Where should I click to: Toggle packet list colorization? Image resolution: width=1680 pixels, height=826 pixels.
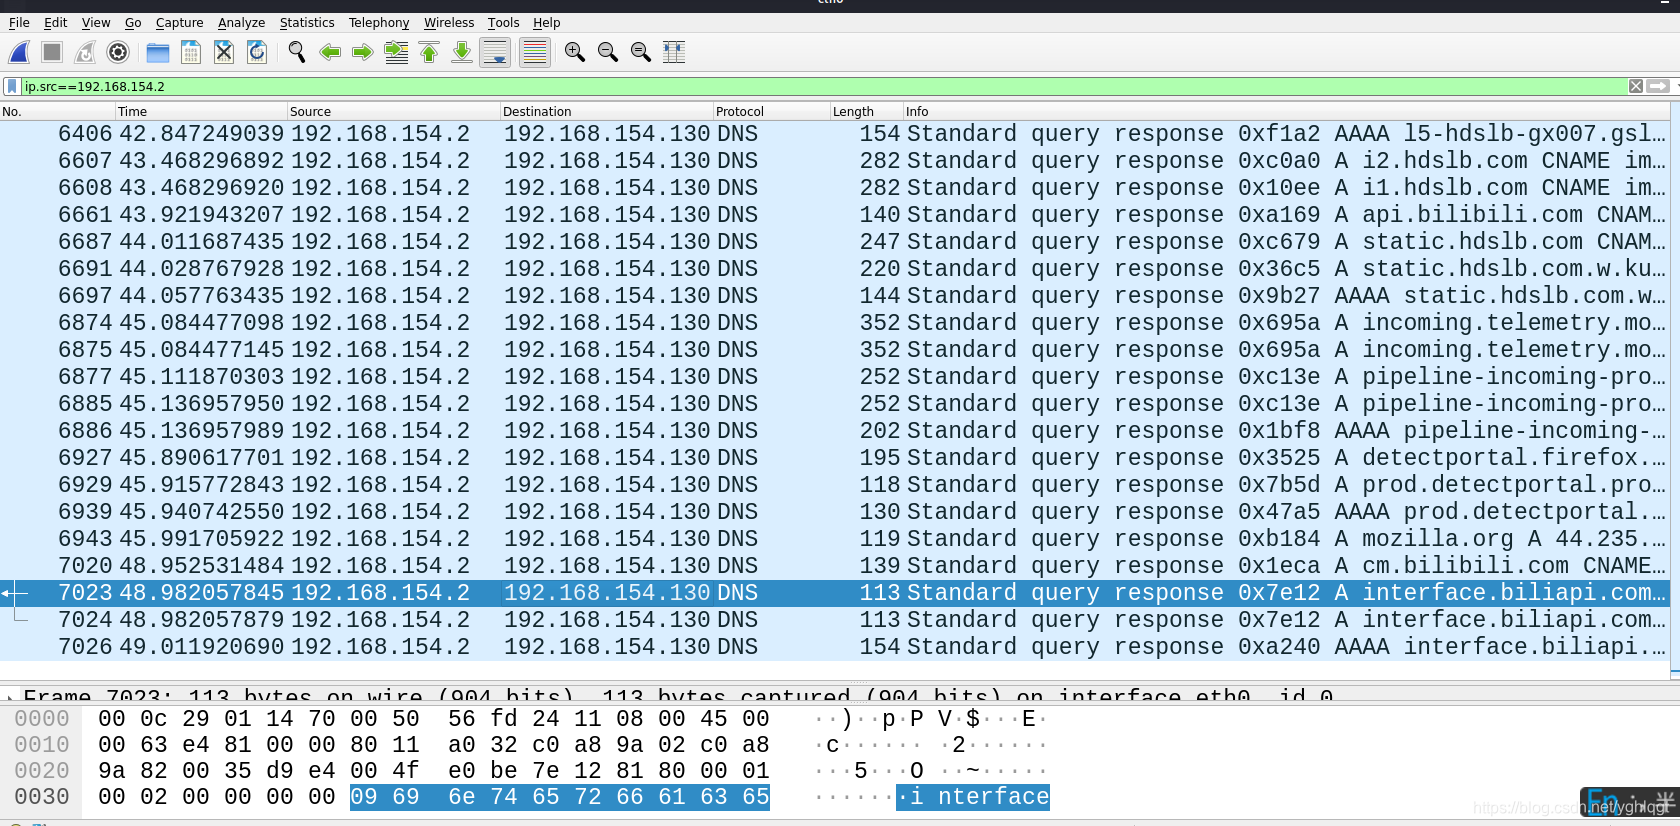point(535,52)
